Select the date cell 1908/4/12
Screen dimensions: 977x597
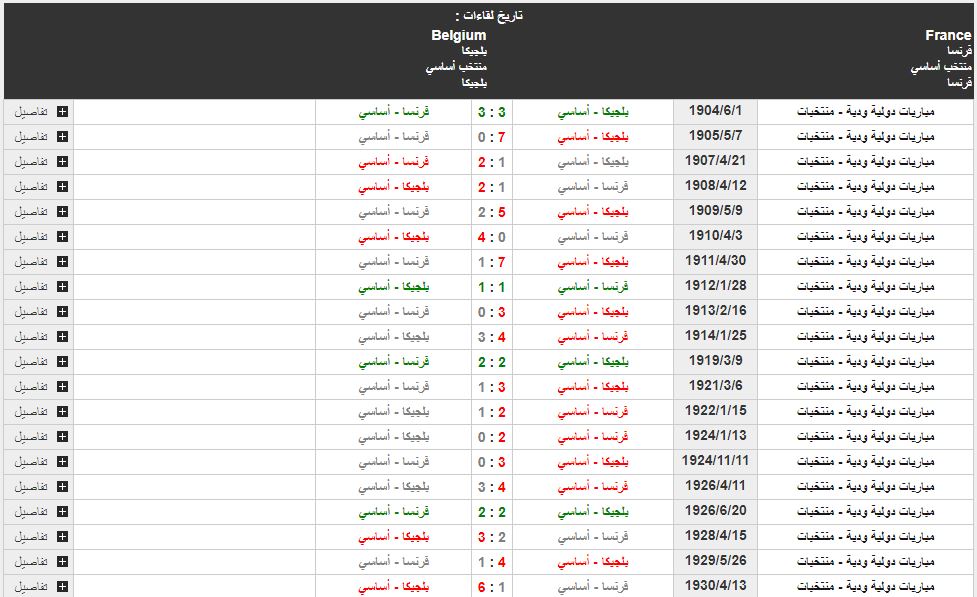point(715,185)
